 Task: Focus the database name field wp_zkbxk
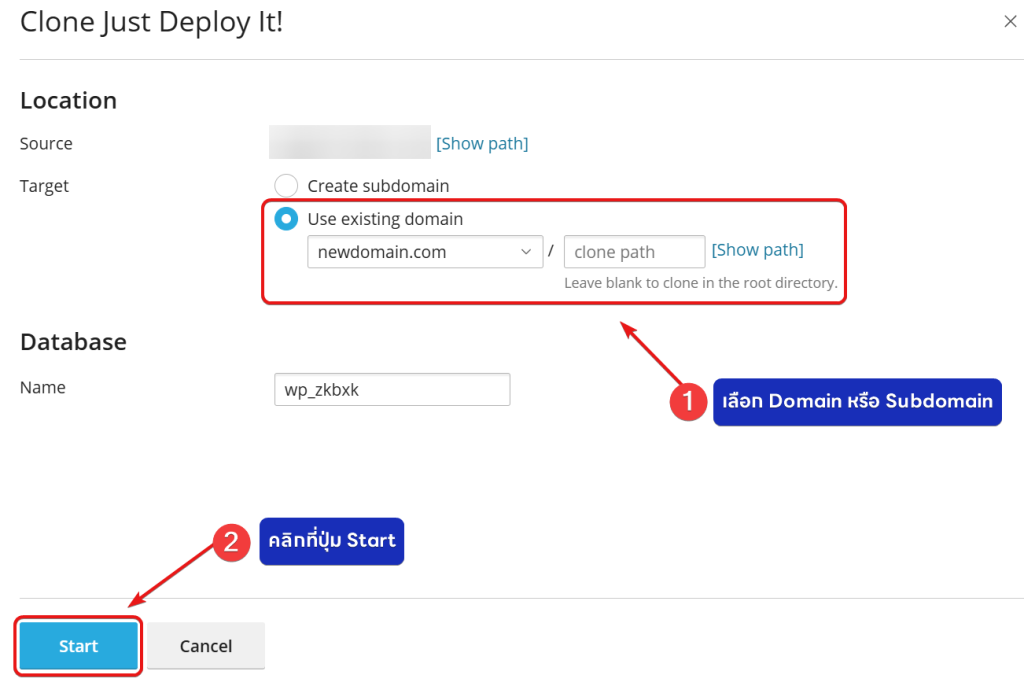pos(392,390)
